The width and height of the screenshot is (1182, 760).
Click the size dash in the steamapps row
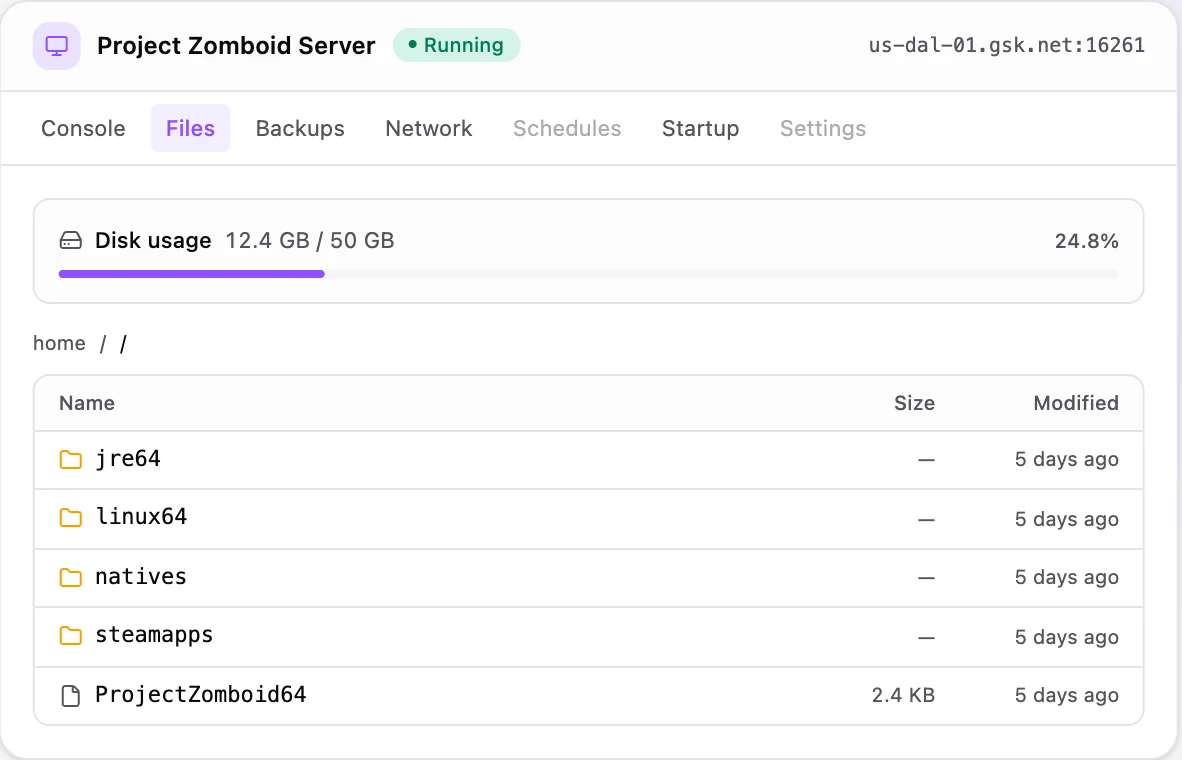926,638
